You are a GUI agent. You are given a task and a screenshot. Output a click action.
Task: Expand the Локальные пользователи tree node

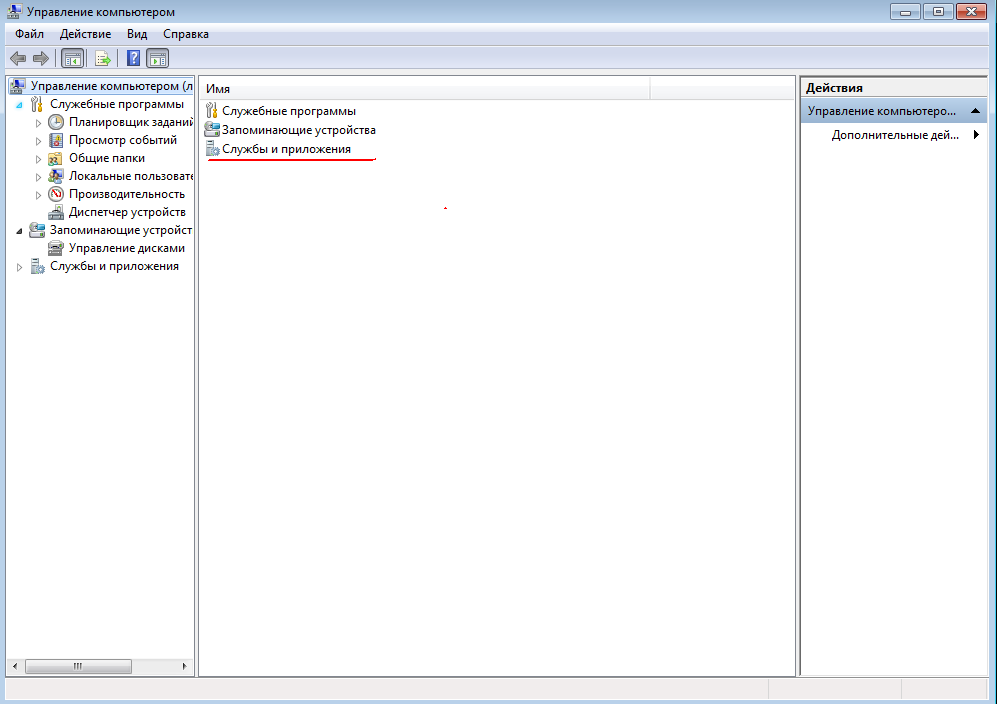tap(39, 176)
